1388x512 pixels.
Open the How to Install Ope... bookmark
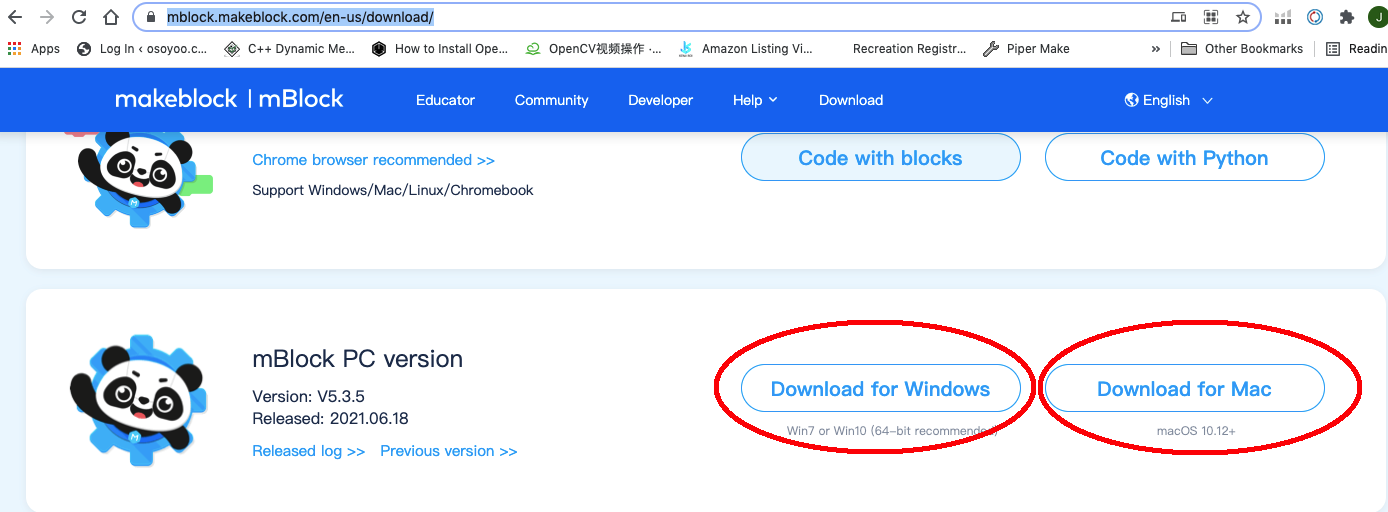pos(440,48)
